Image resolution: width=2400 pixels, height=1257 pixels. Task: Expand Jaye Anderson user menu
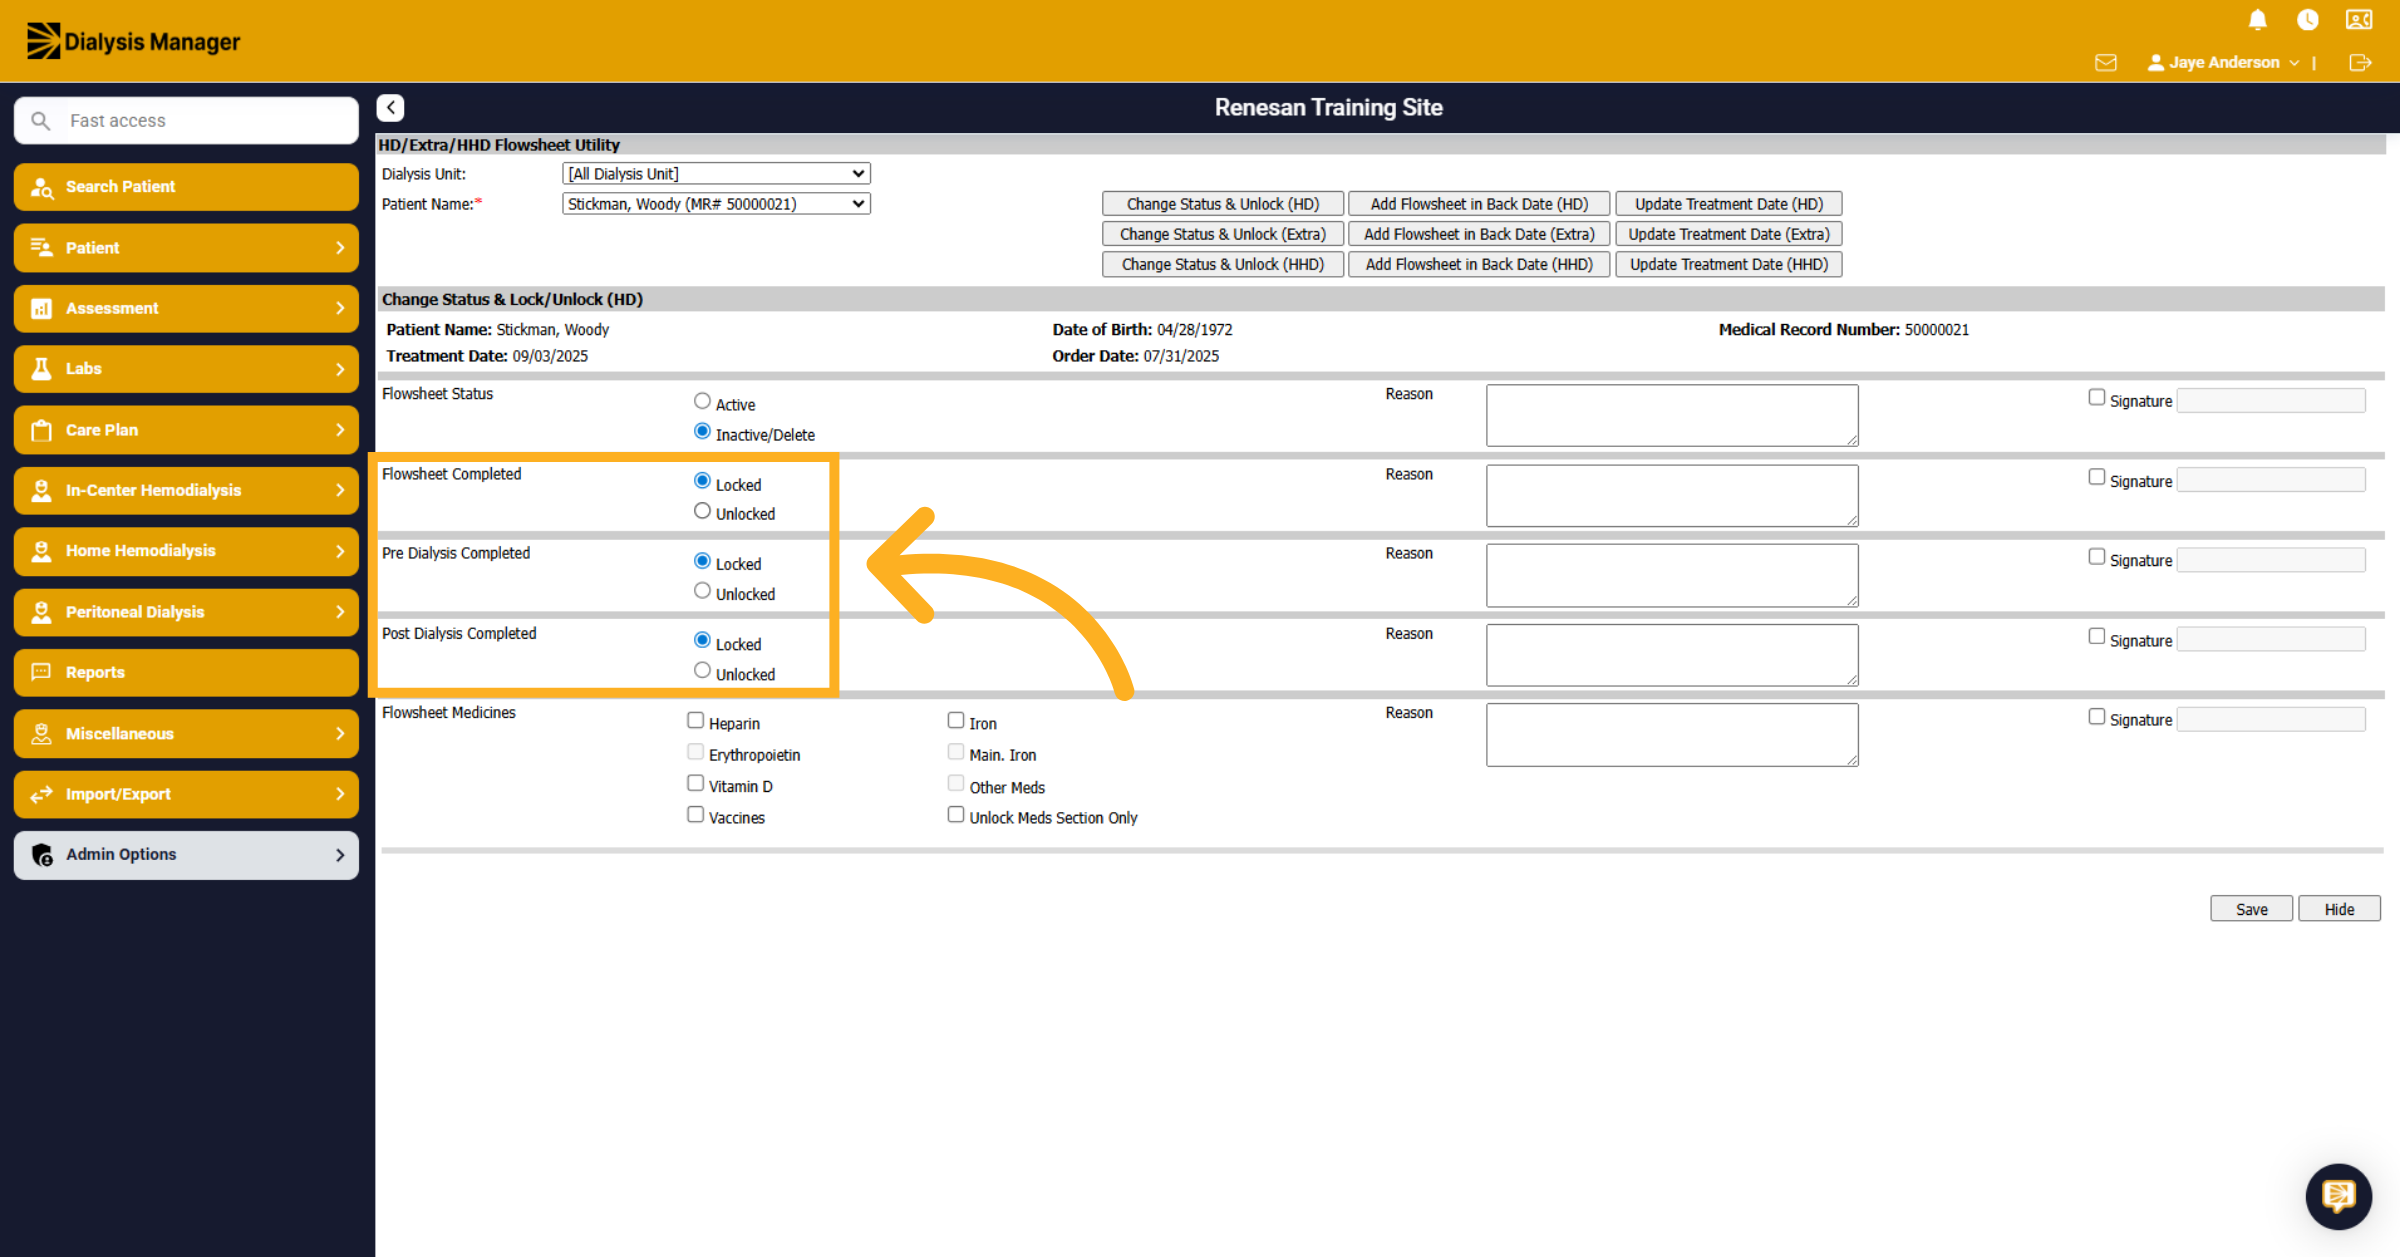pos(2223,62)
